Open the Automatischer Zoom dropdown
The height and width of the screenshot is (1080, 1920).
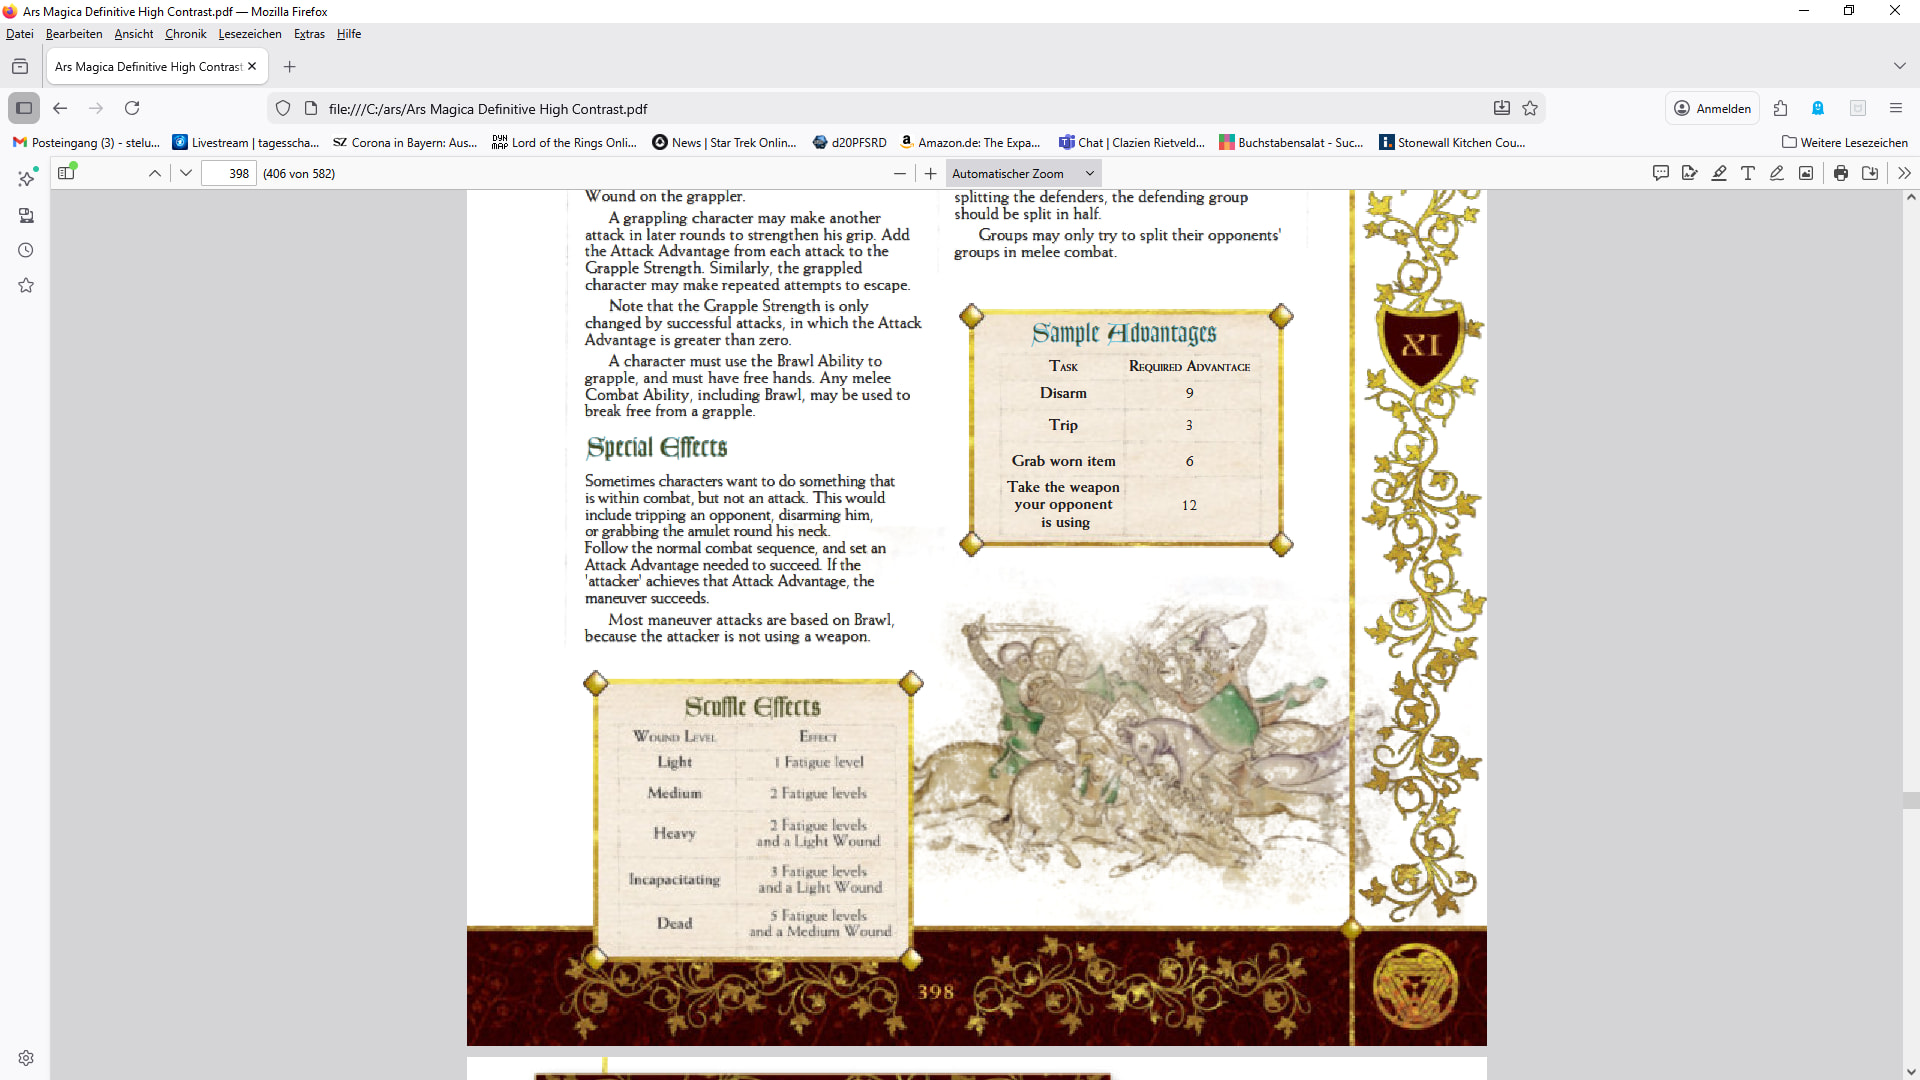[x=1023, y=173]
